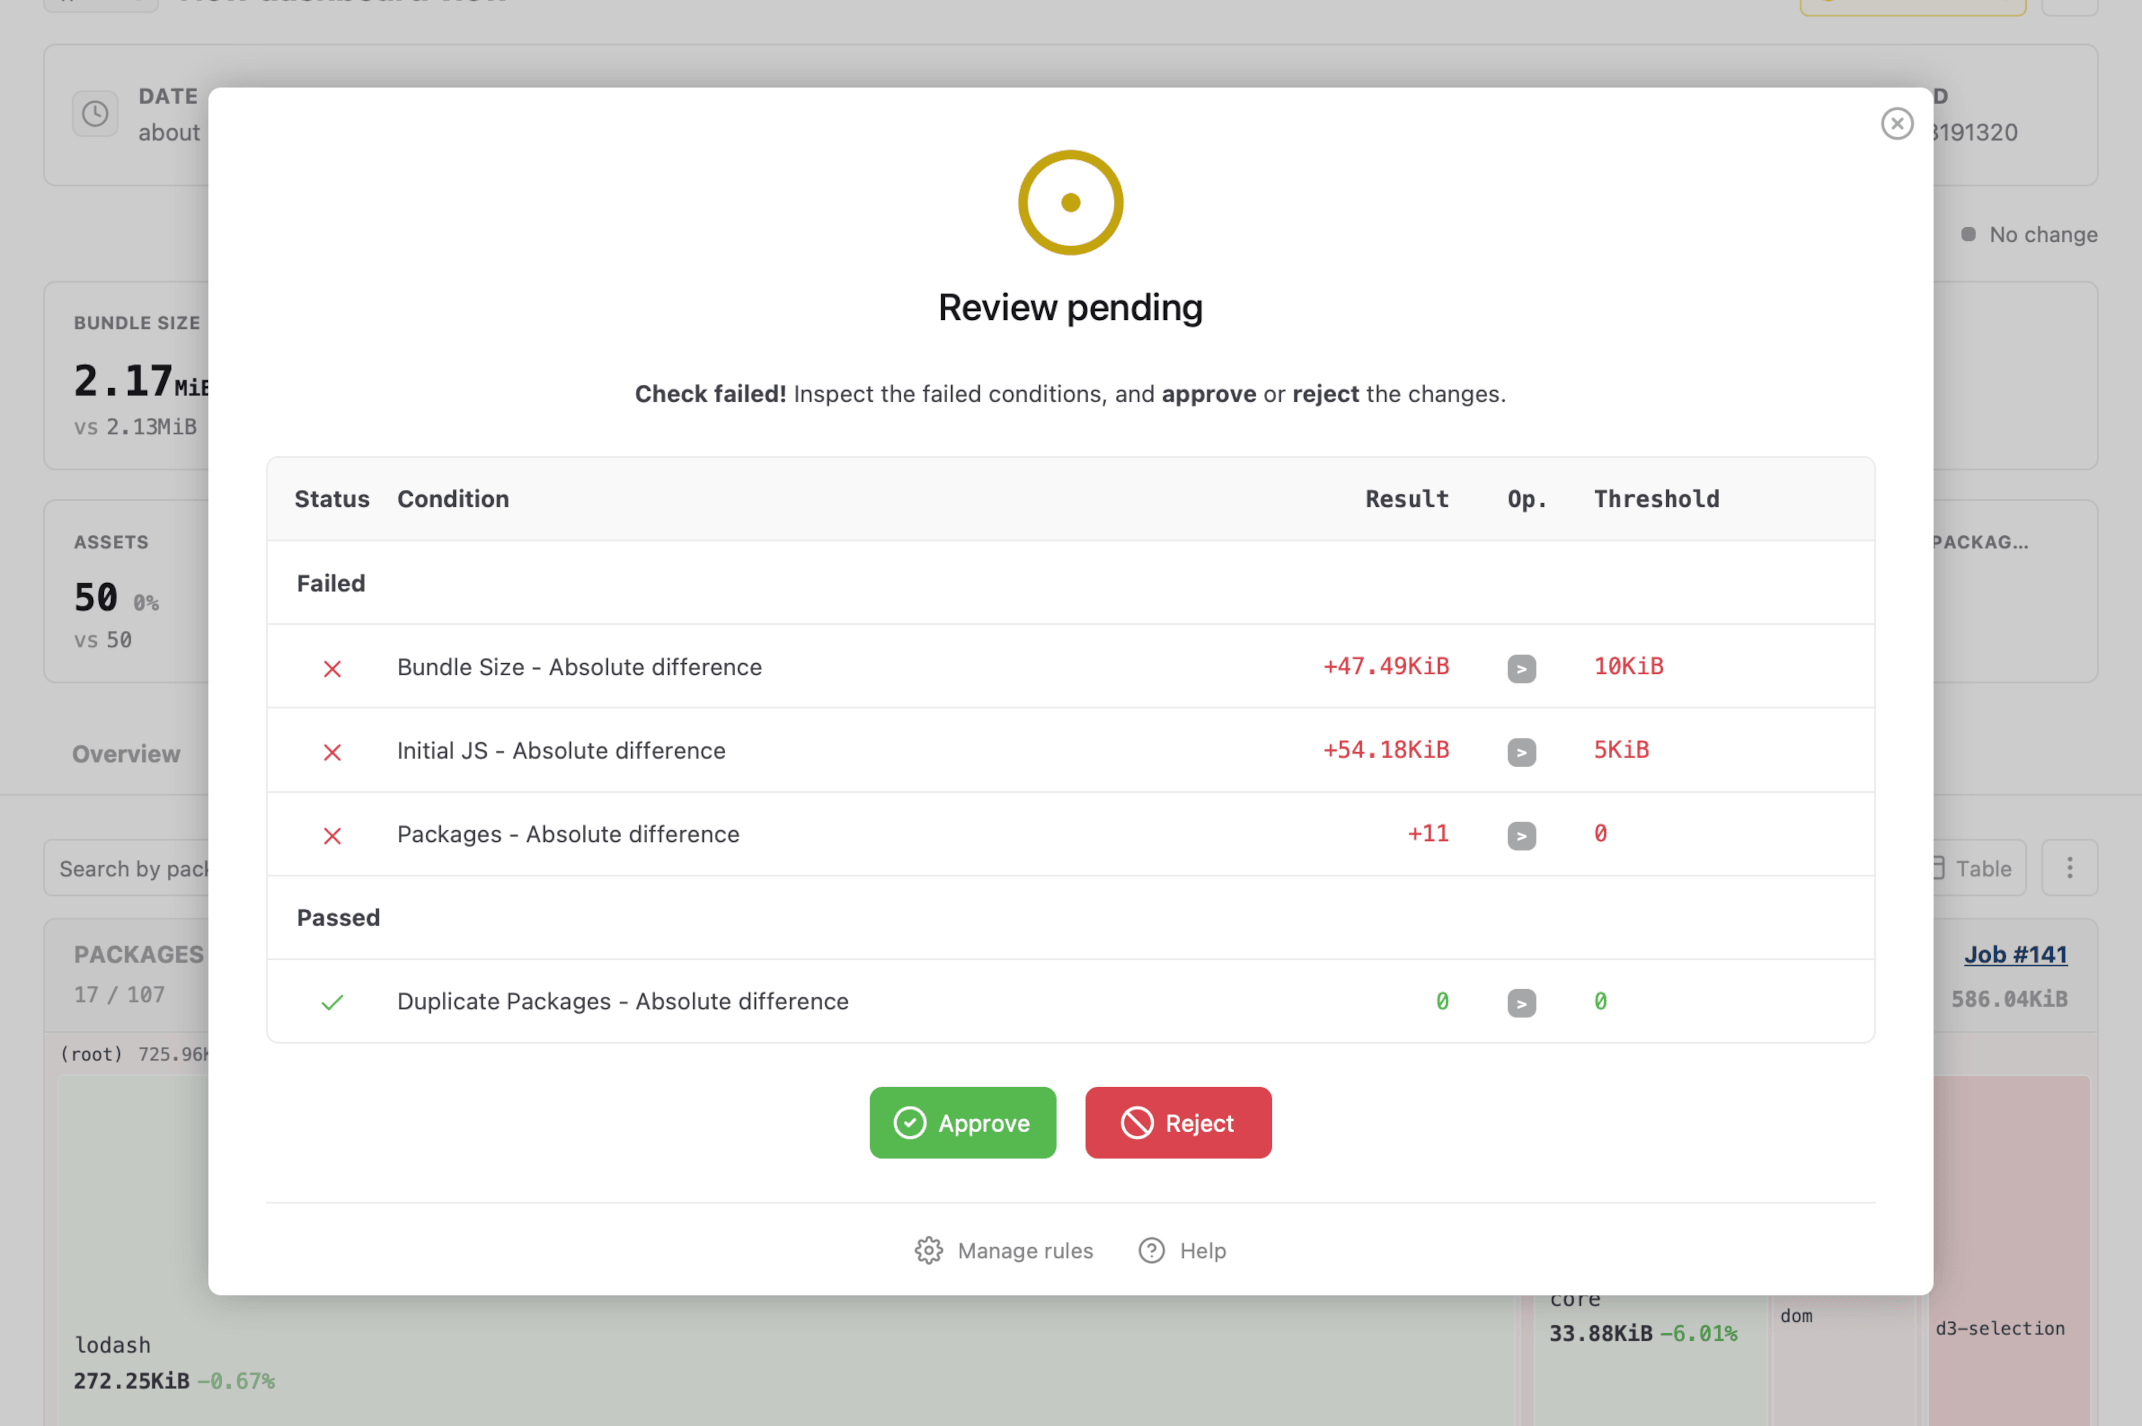Click the failed X icon for Bundle Size
This screenshot has height=1426, width=2142.
coord(332,668)
